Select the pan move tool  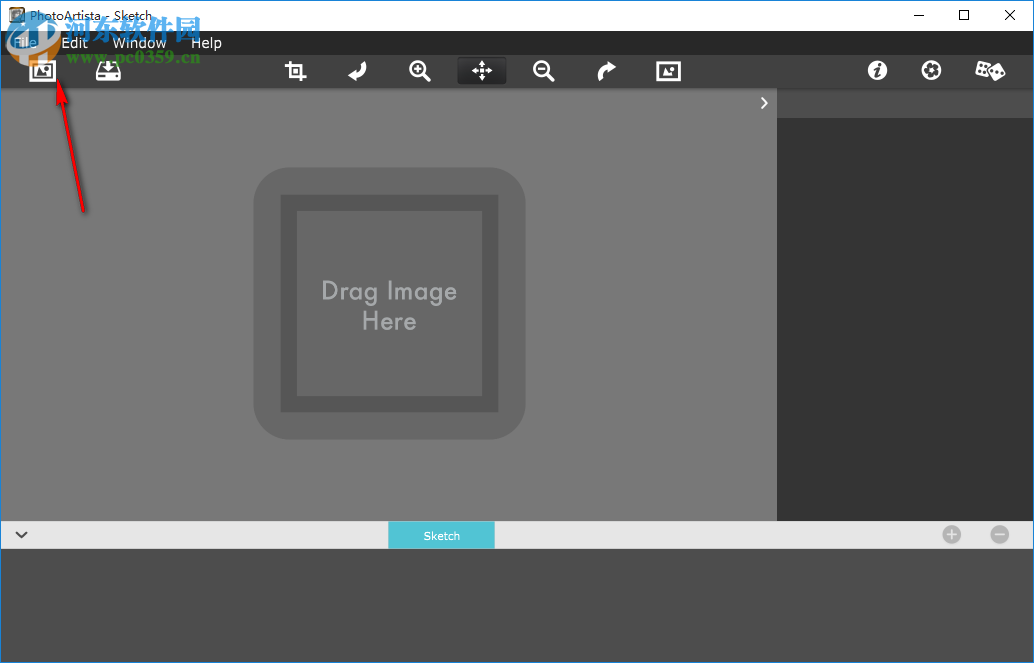point(482,71)
